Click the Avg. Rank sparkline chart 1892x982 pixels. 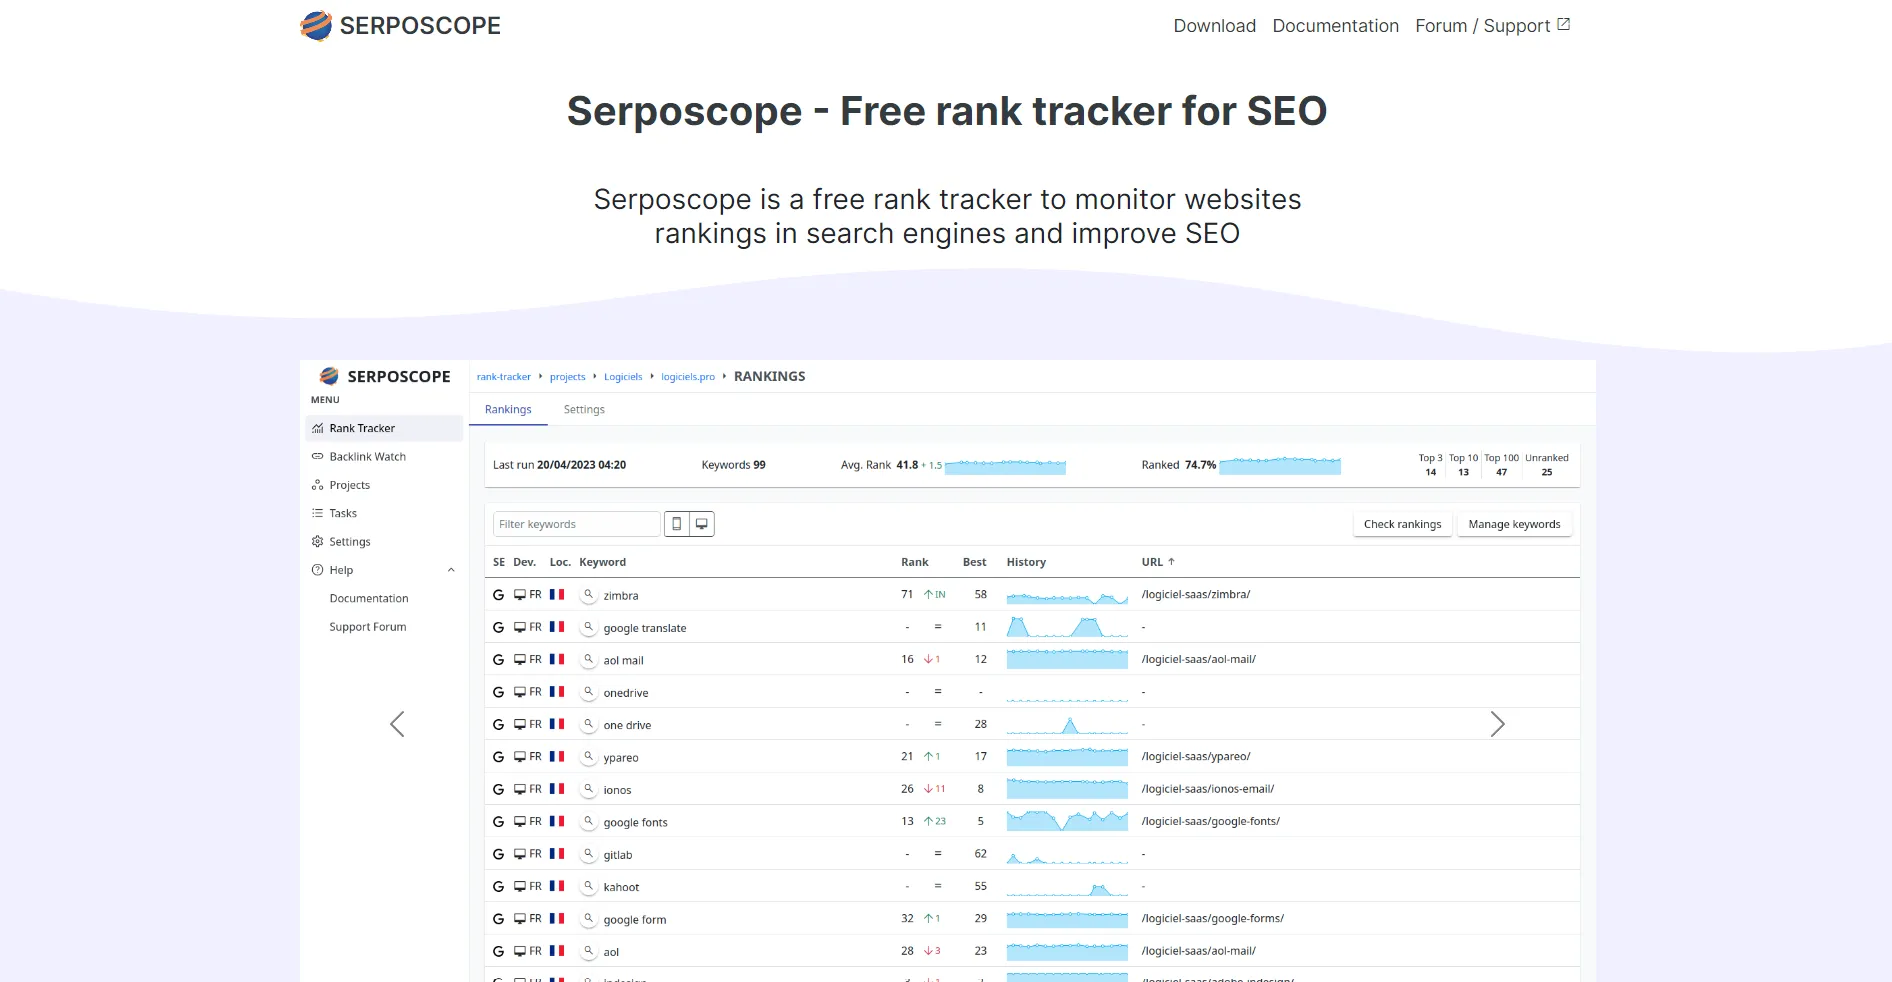click(1005, 465)
